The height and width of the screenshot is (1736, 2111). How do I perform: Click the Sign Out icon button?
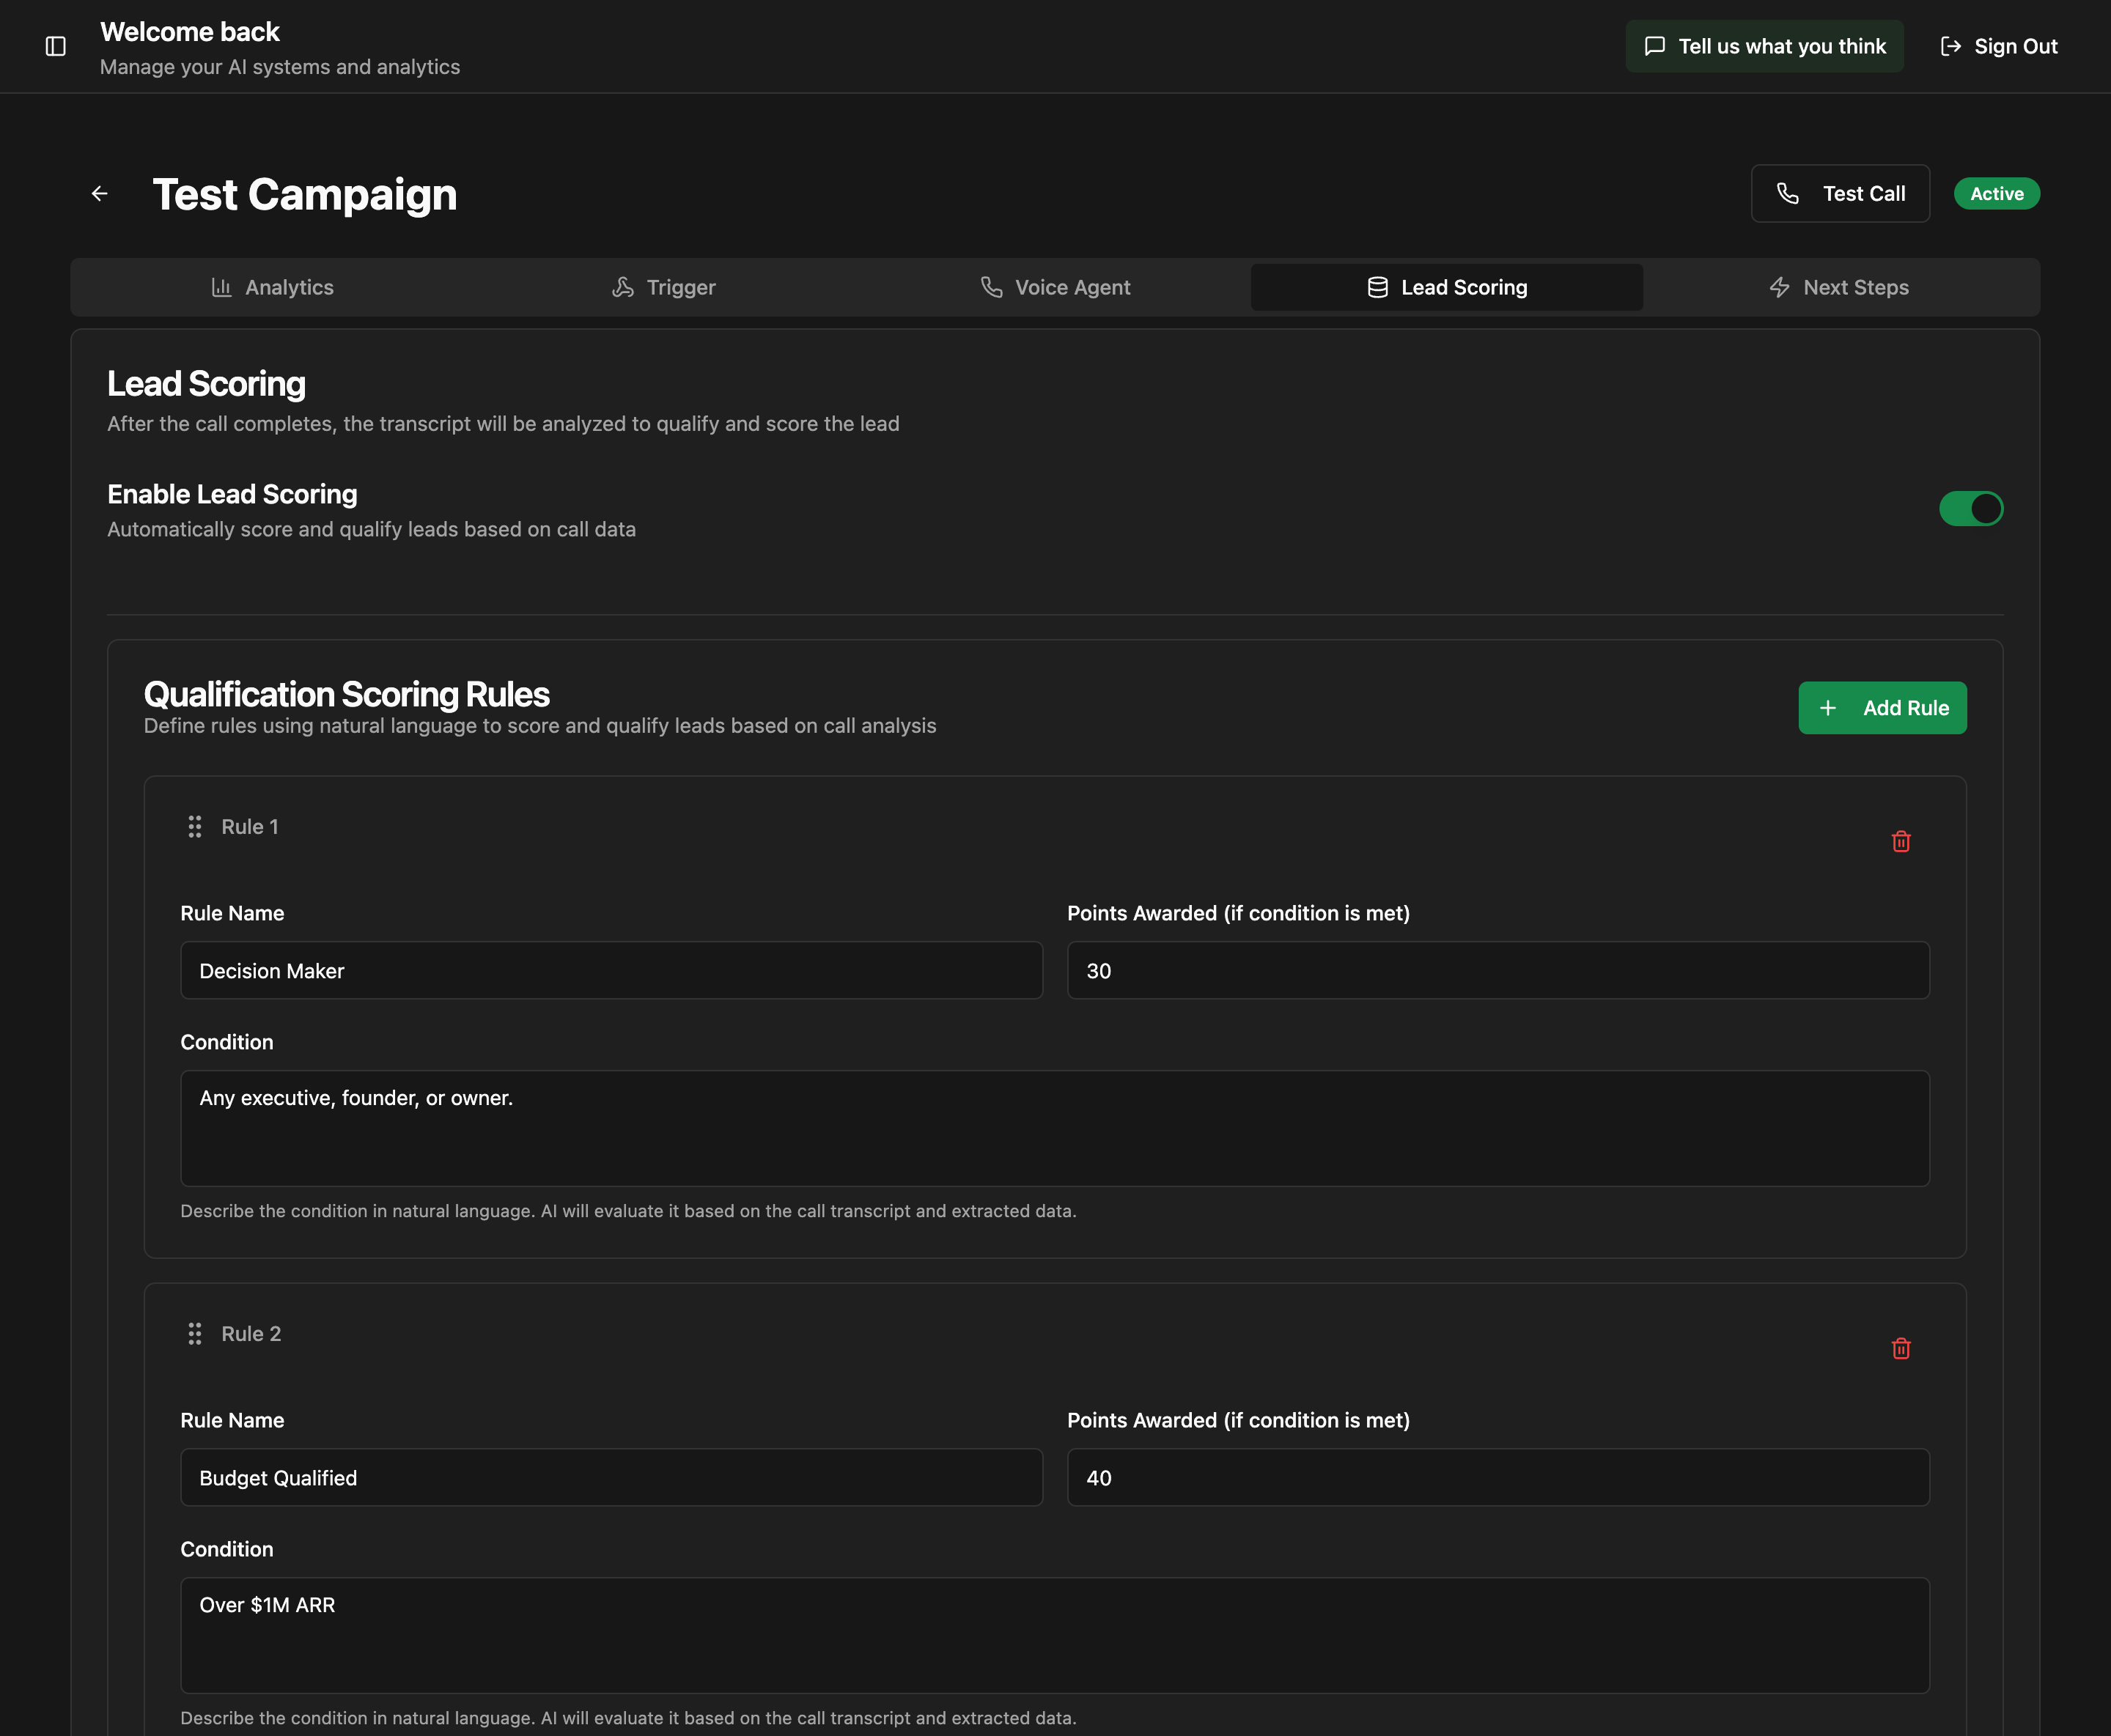click(x=1950, y=46)
